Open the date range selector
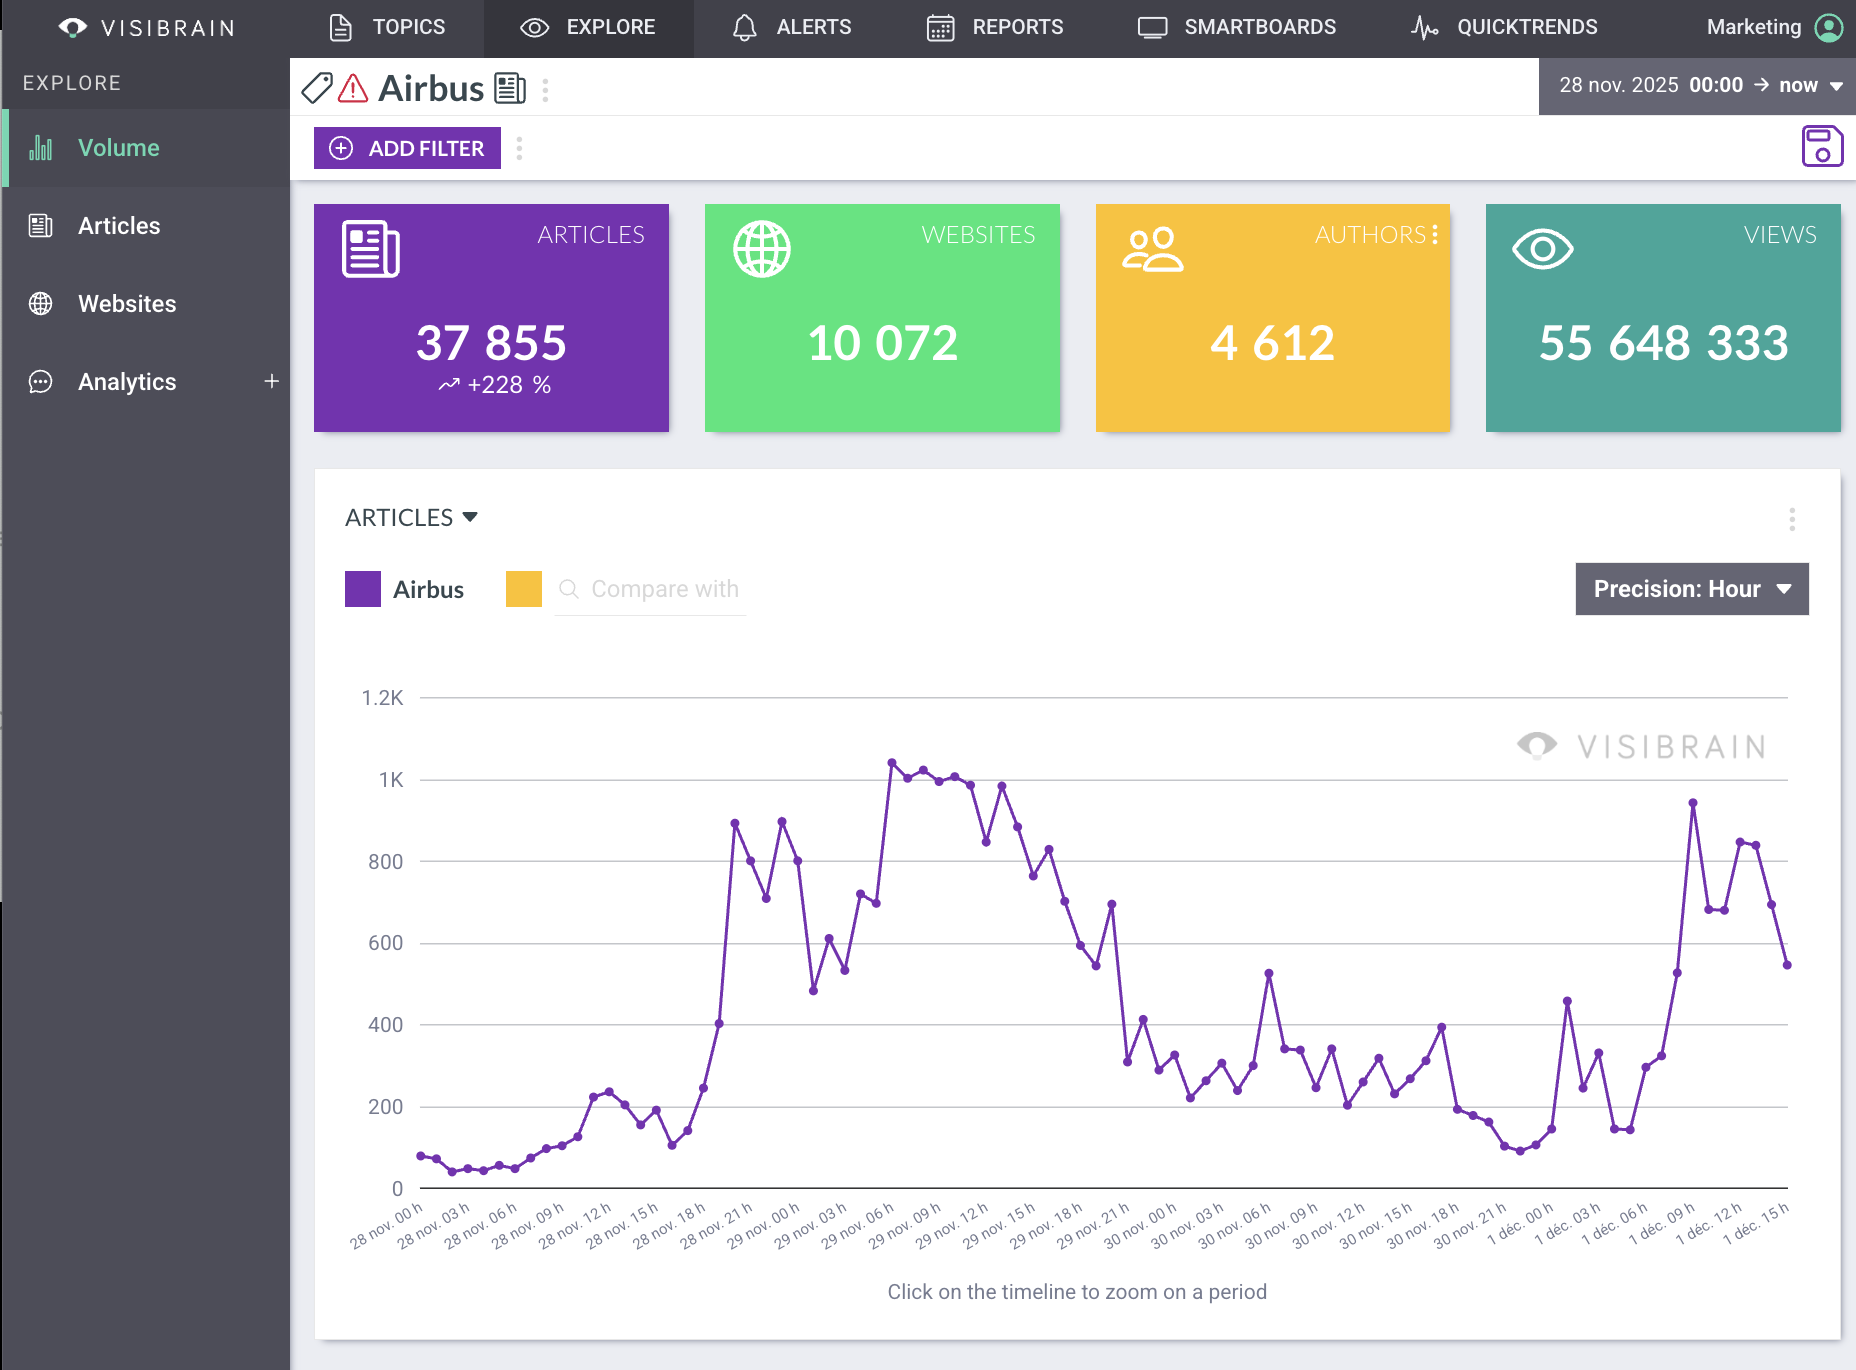The height and width of the screenshot is (1370, 1856). tap(1697, 86)
